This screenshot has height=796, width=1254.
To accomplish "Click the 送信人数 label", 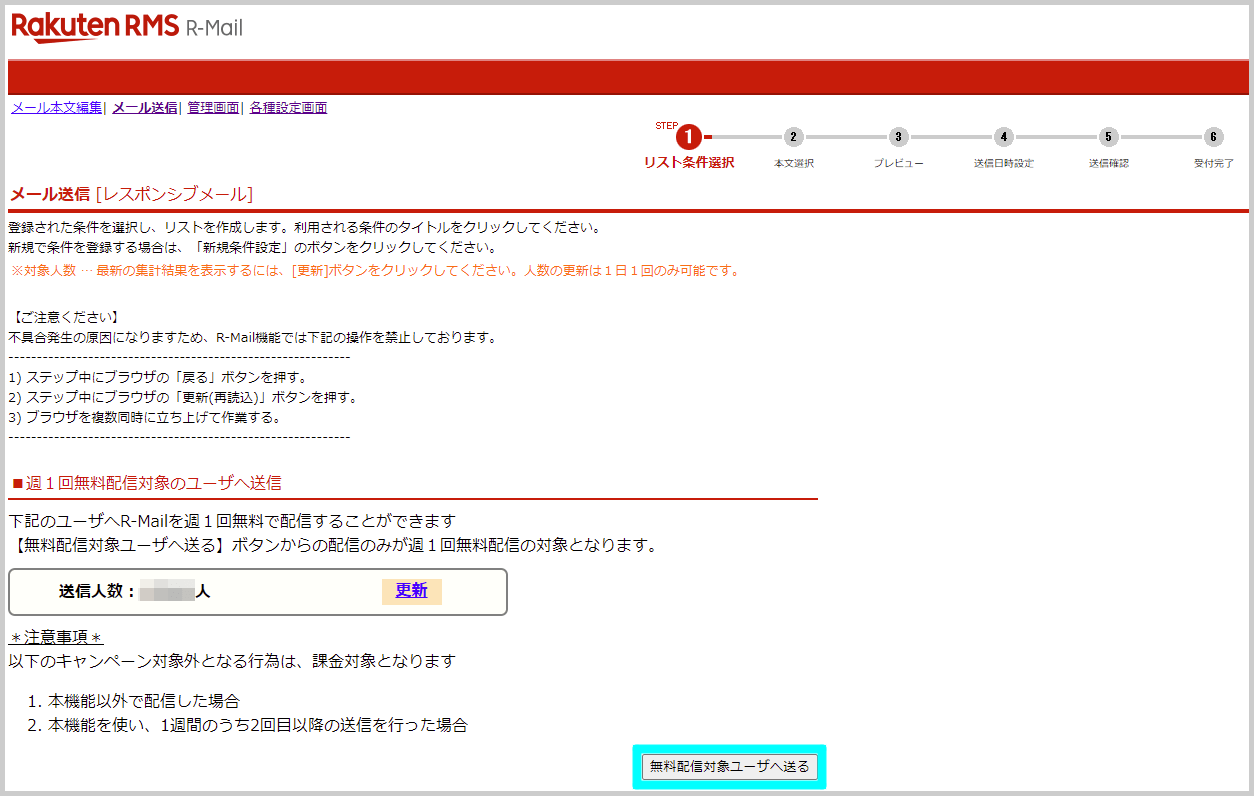I will point(97,591).
